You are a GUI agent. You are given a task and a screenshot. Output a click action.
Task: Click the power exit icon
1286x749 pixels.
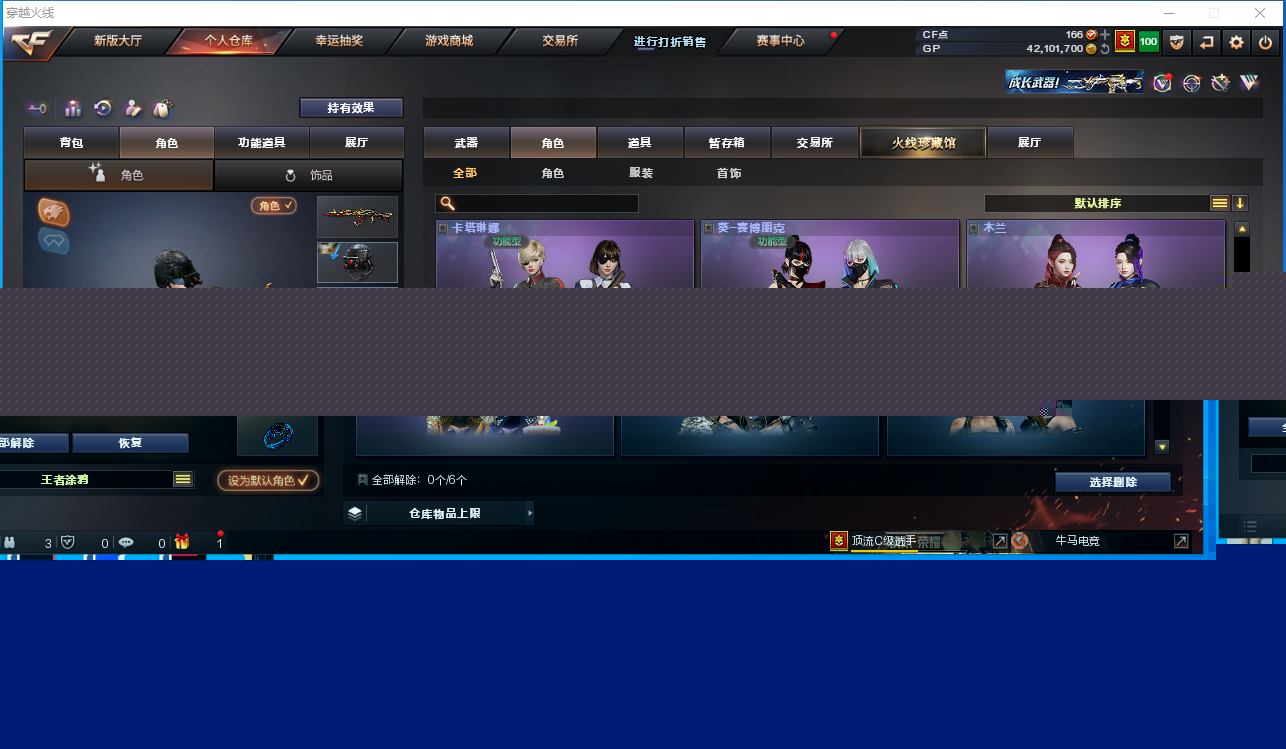pyautogui.click(x=1266, y=42)
